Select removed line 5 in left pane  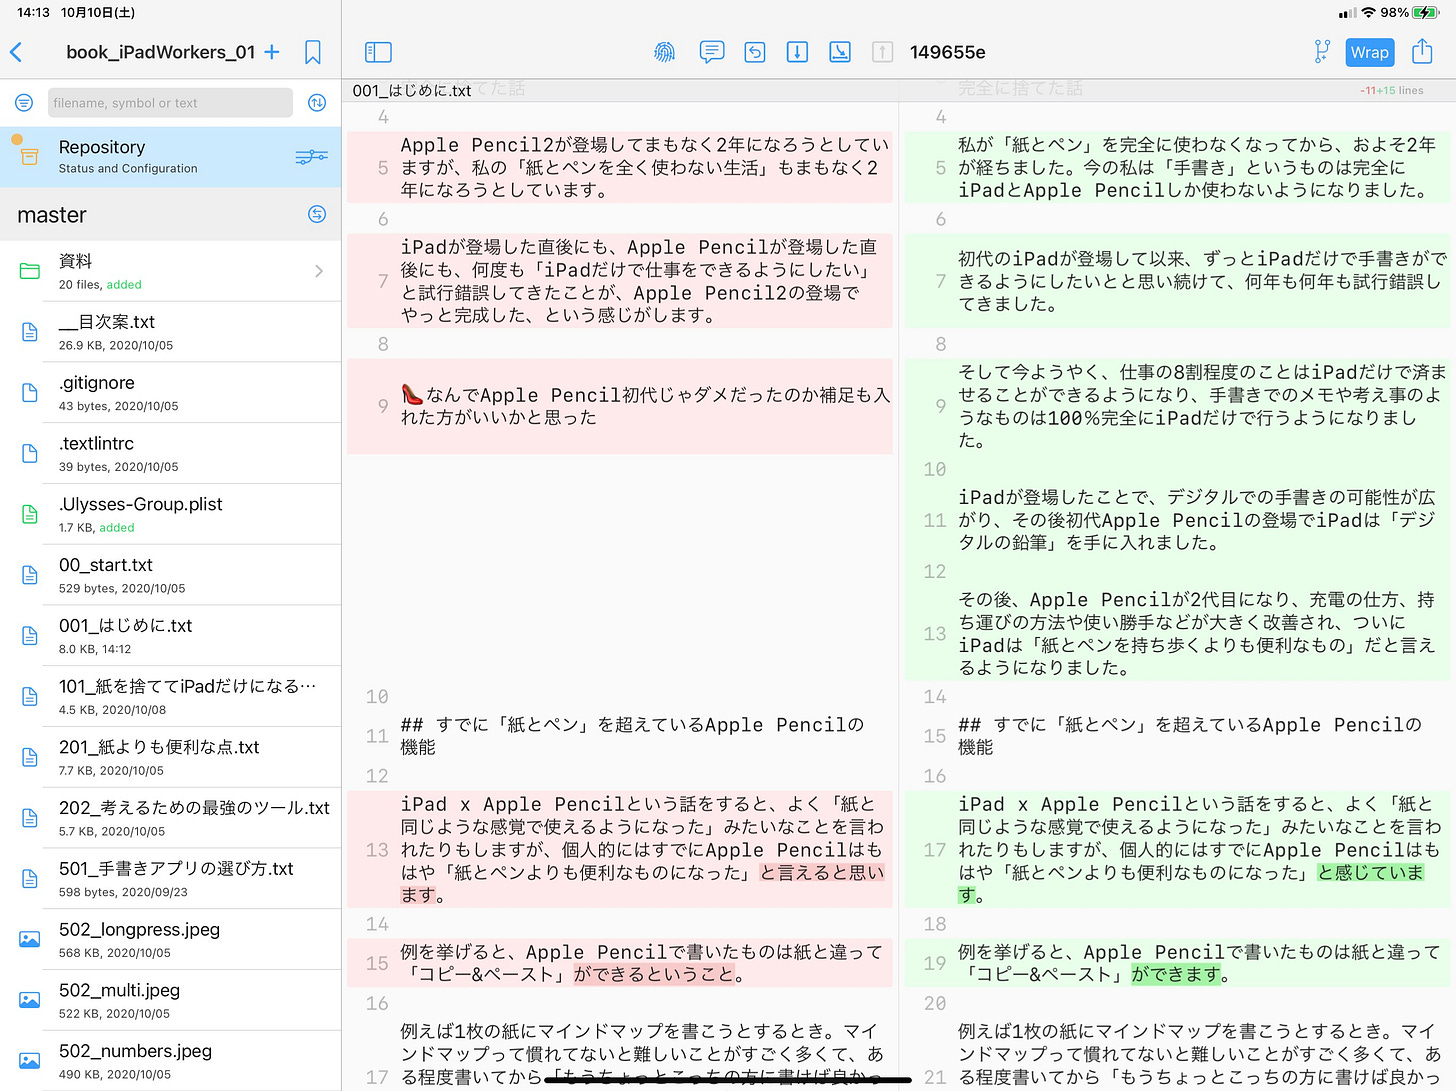[620, 167]
